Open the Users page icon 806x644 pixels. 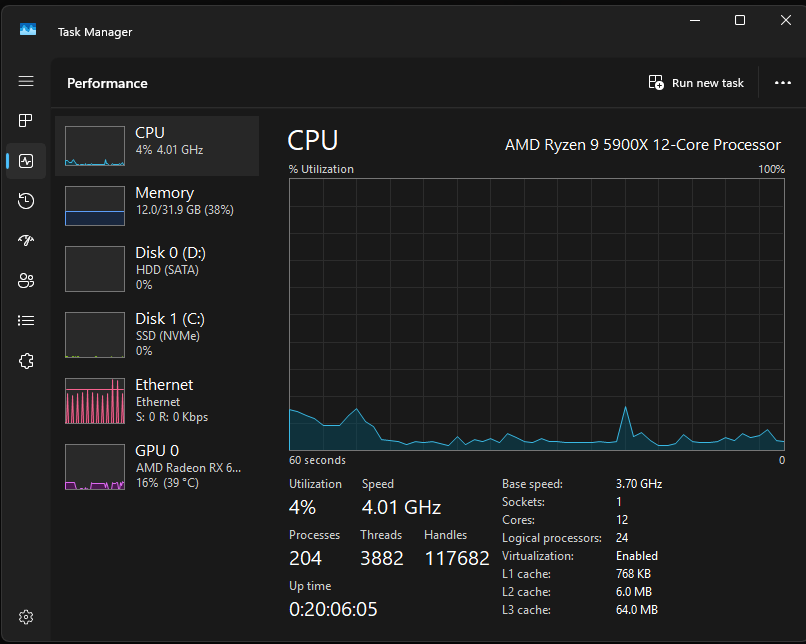(x=26, y=281)
